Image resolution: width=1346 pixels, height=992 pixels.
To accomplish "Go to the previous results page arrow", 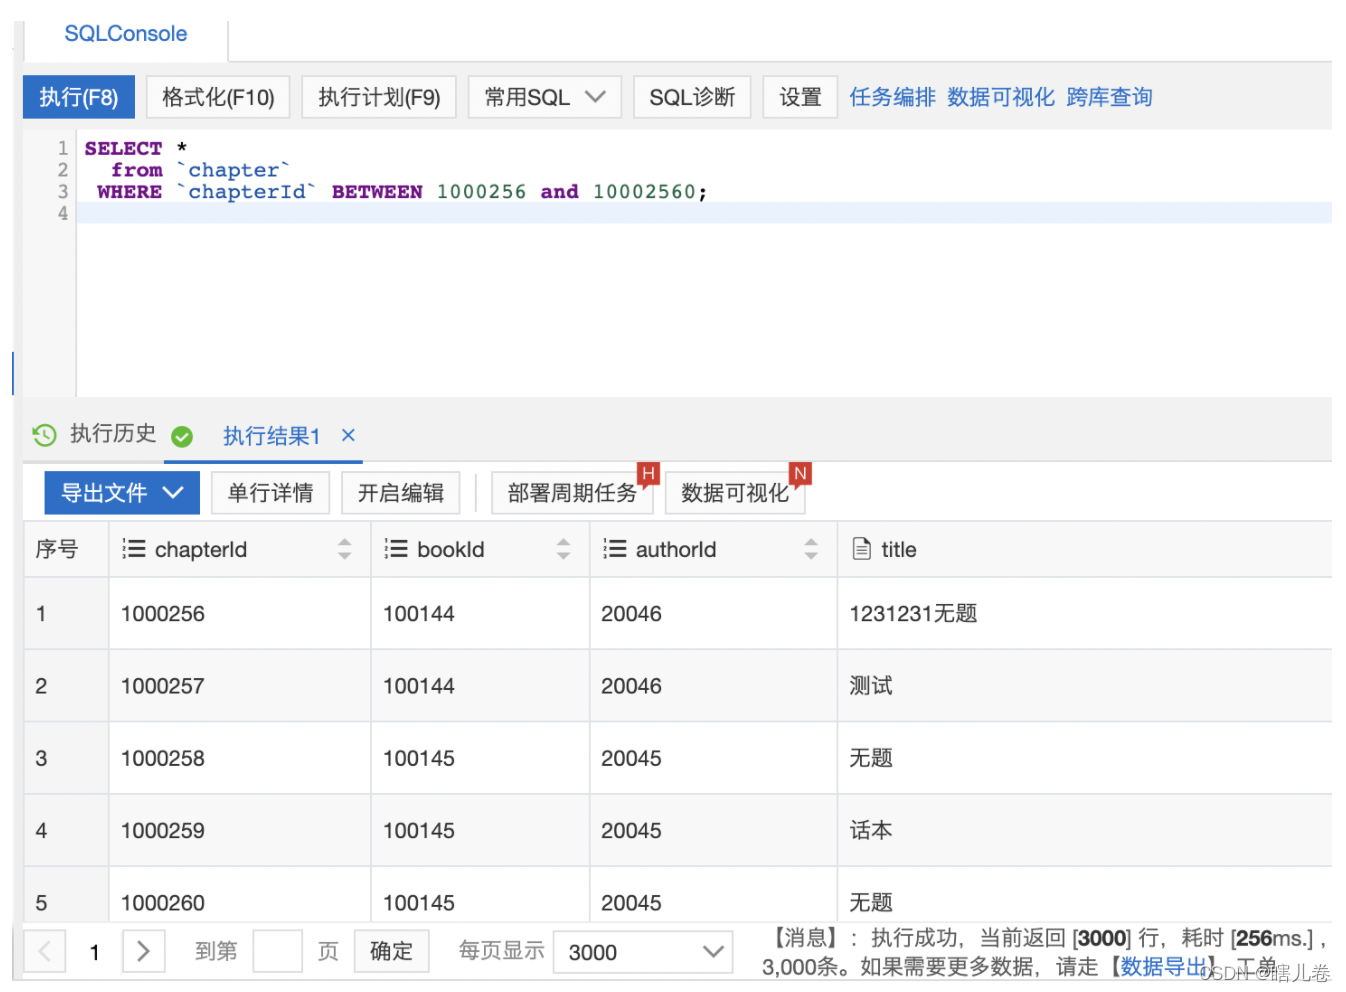I will pos(44,951).
